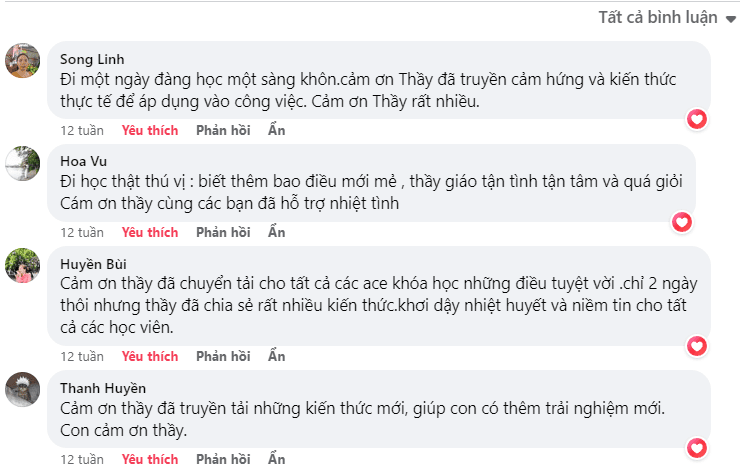Screen dimensions: 749x471
Task: Click Huyền Bùi's profile avatar
Action: coord(23,265)
